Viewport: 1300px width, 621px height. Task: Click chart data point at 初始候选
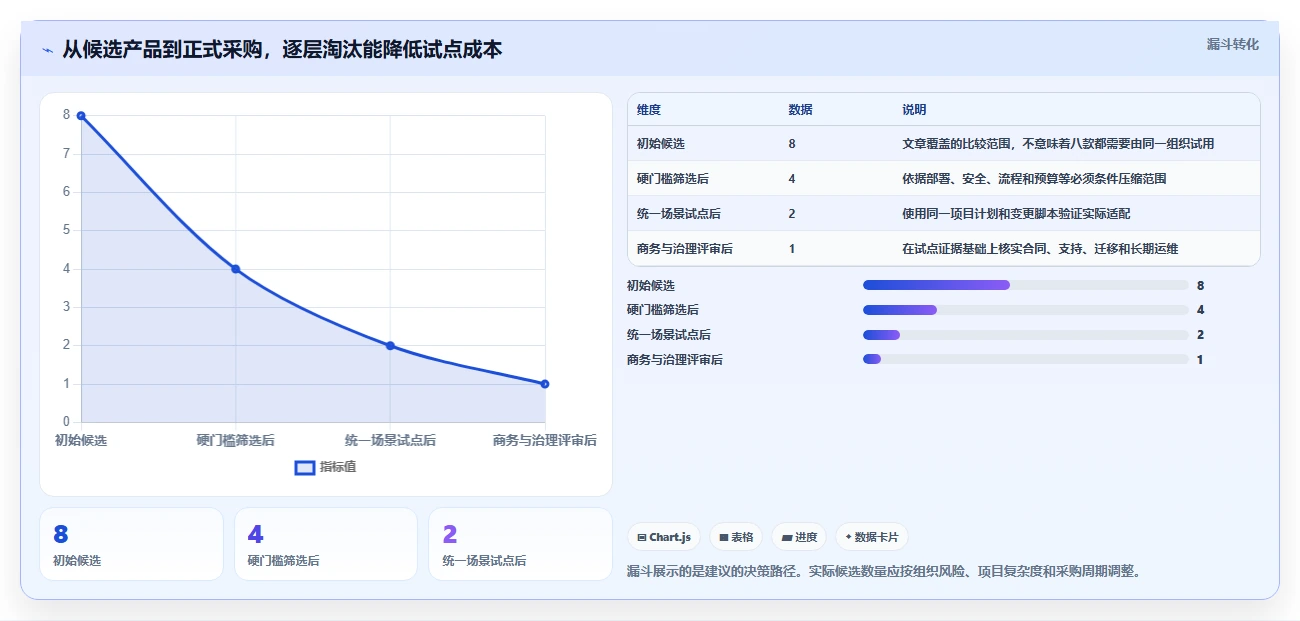tap(81, 115)
